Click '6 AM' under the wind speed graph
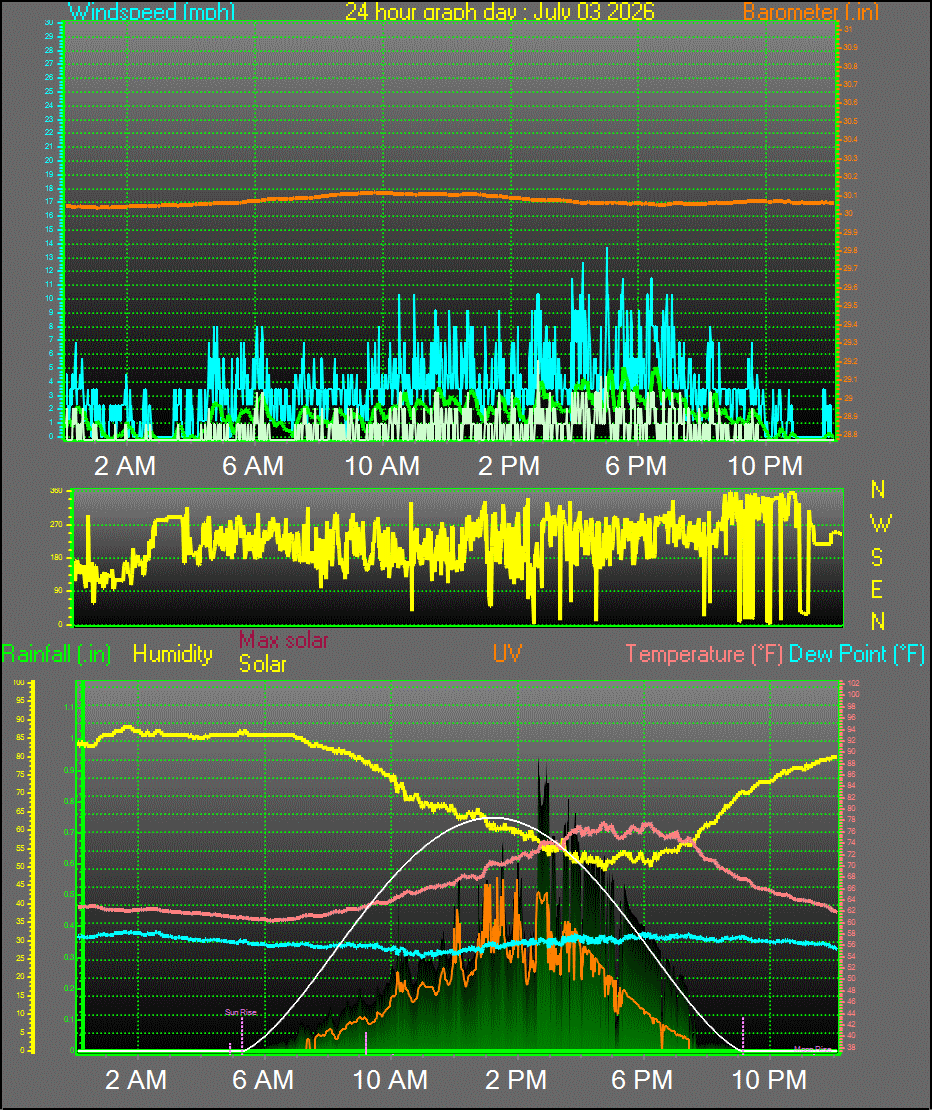Viewport: 932px width, 1110px height. (x=253, y=466)
